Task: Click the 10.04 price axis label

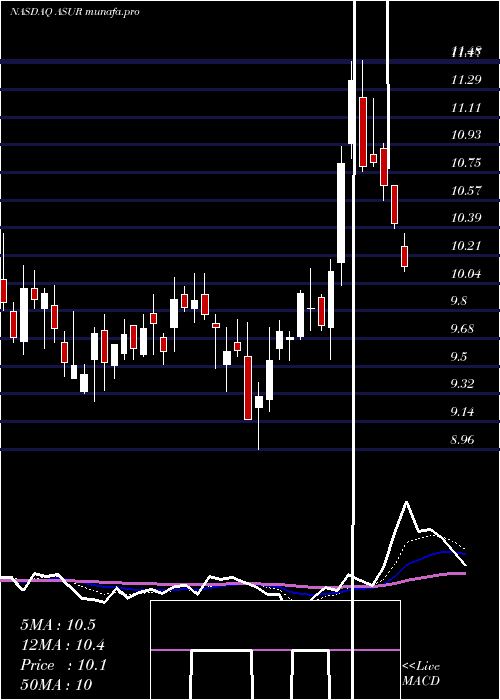Action: (466, 274)
